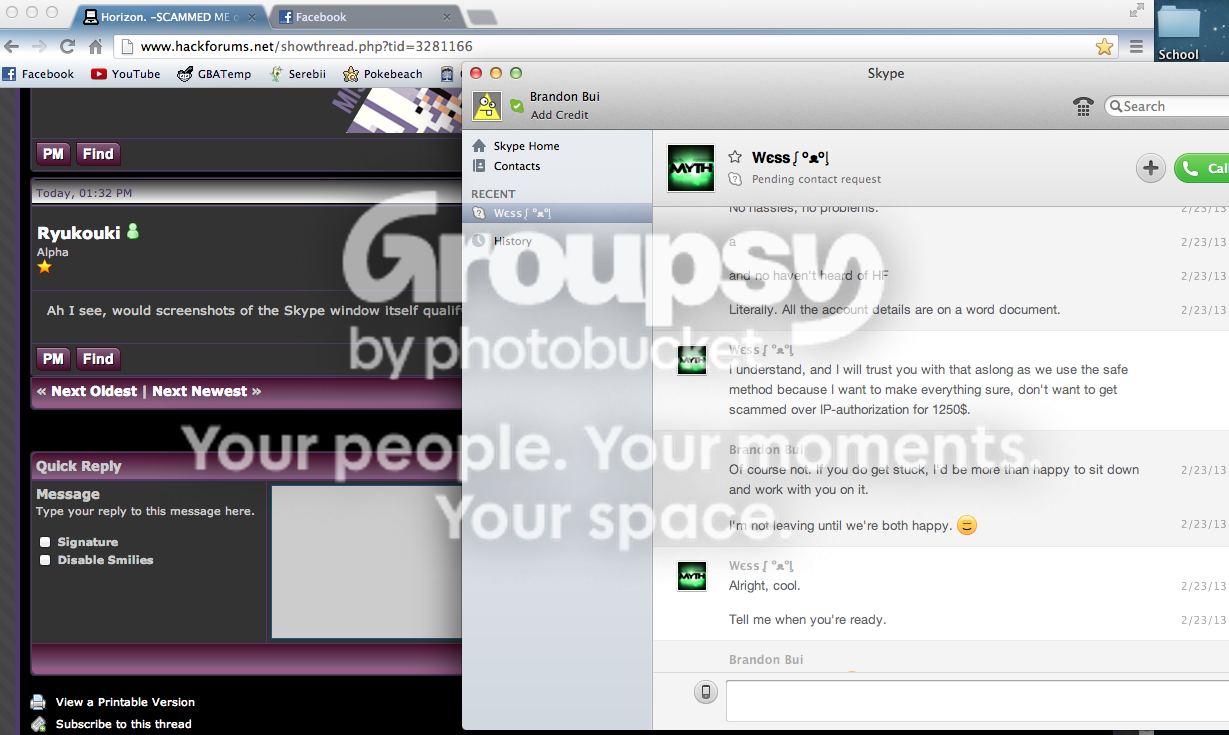
Task: Click the Skype message input field
Action: coord(977,700)
